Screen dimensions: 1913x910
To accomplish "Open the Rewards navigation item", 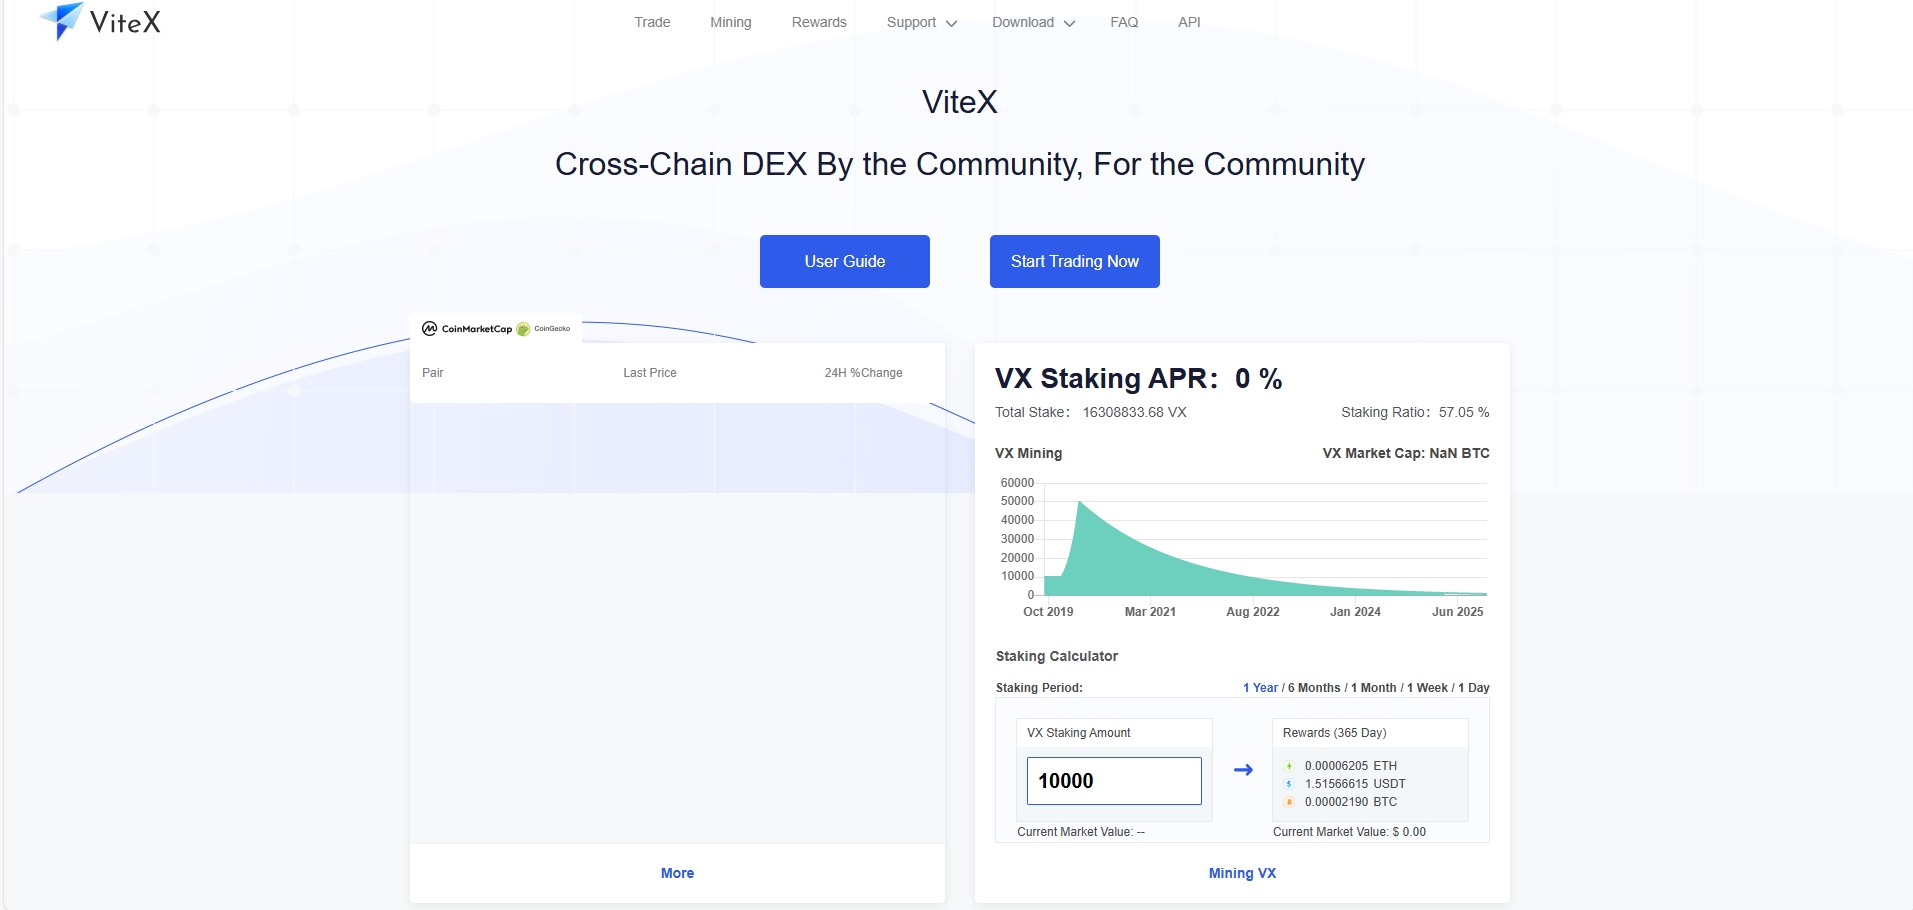I will coord(819,22).
